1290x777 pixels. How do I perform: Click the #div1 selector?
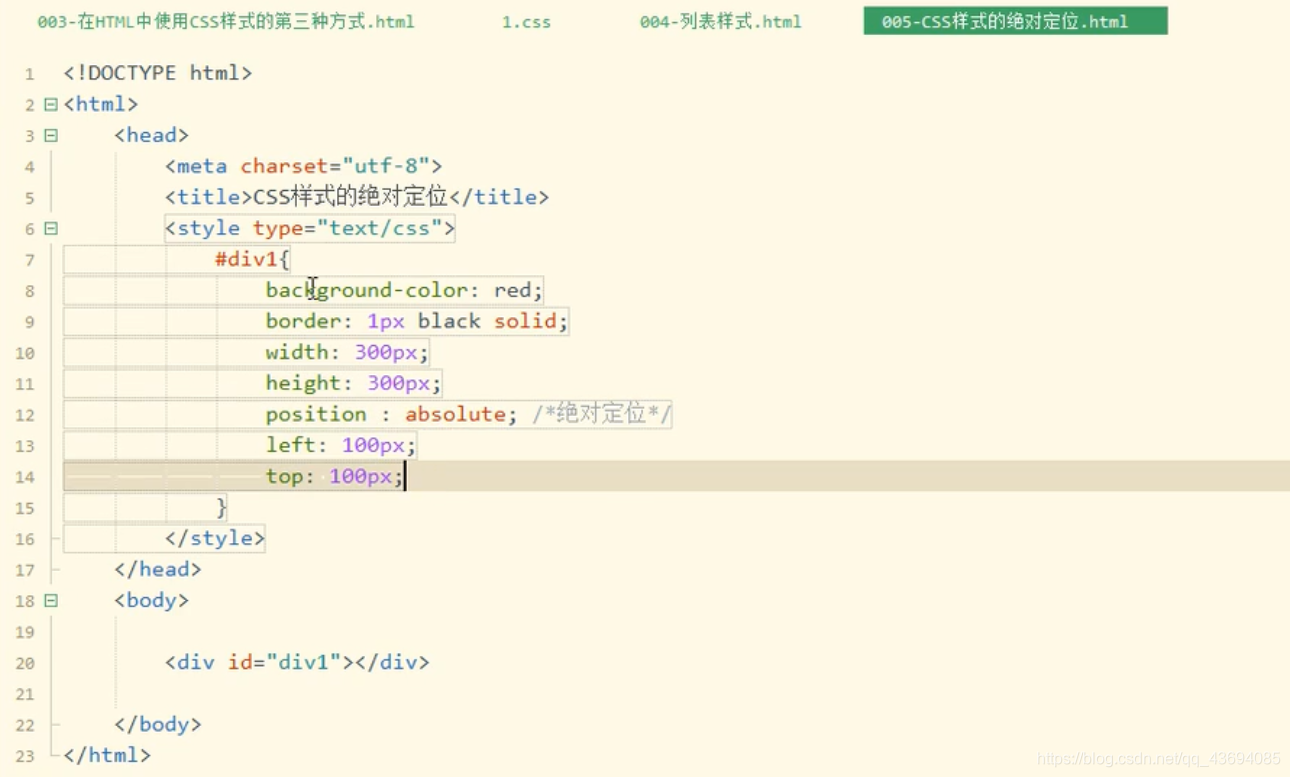tap(246, 259)
